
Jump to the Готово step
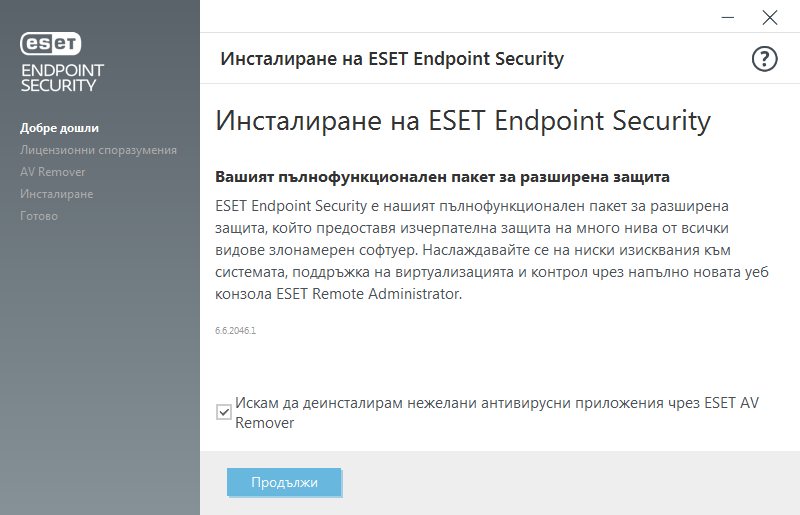[39, 216]
